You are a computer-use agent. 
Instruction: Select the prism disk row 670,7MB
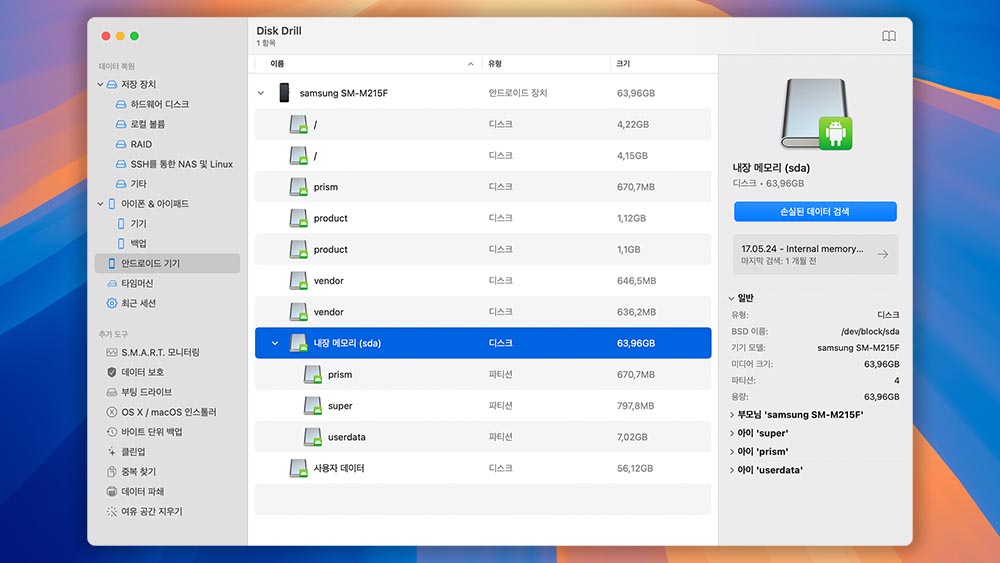click(483, 187)
